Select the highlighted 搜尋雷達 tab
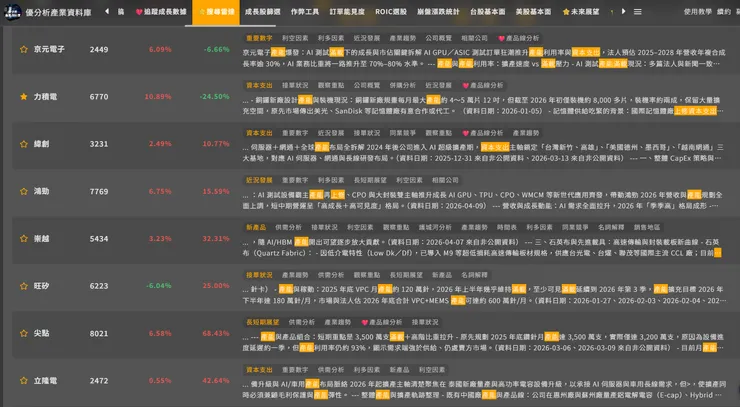The height and width of the screenshot is (407, 740). click(x=216, y=12)
